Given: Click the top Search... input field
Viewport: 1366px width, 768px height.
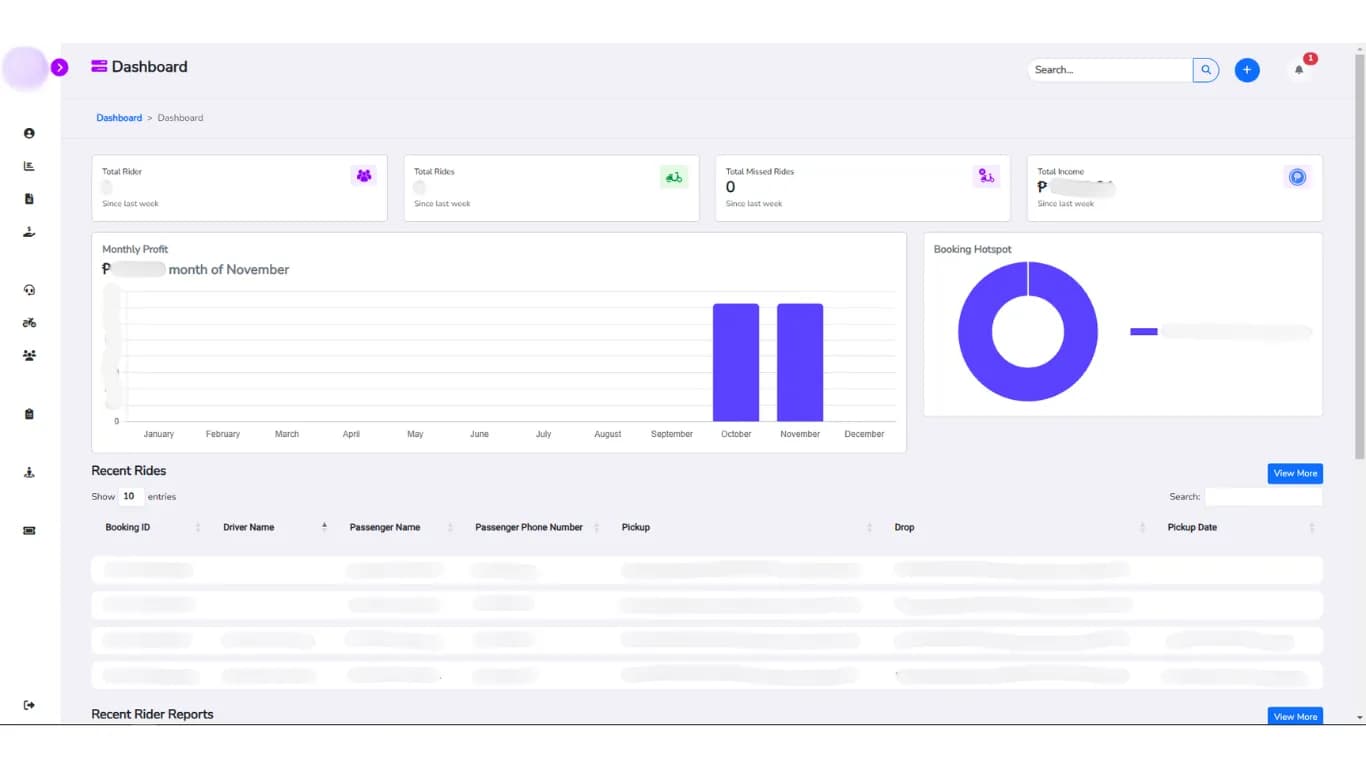Looking at the screenshot, I should tap(1109, 70).
